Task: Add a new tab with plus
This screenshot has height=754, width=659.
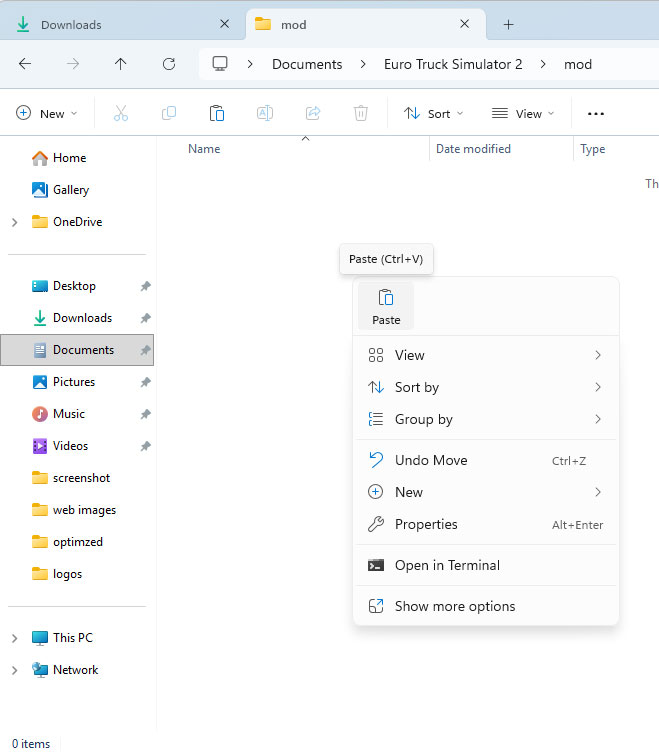Action: click(508, 25)
